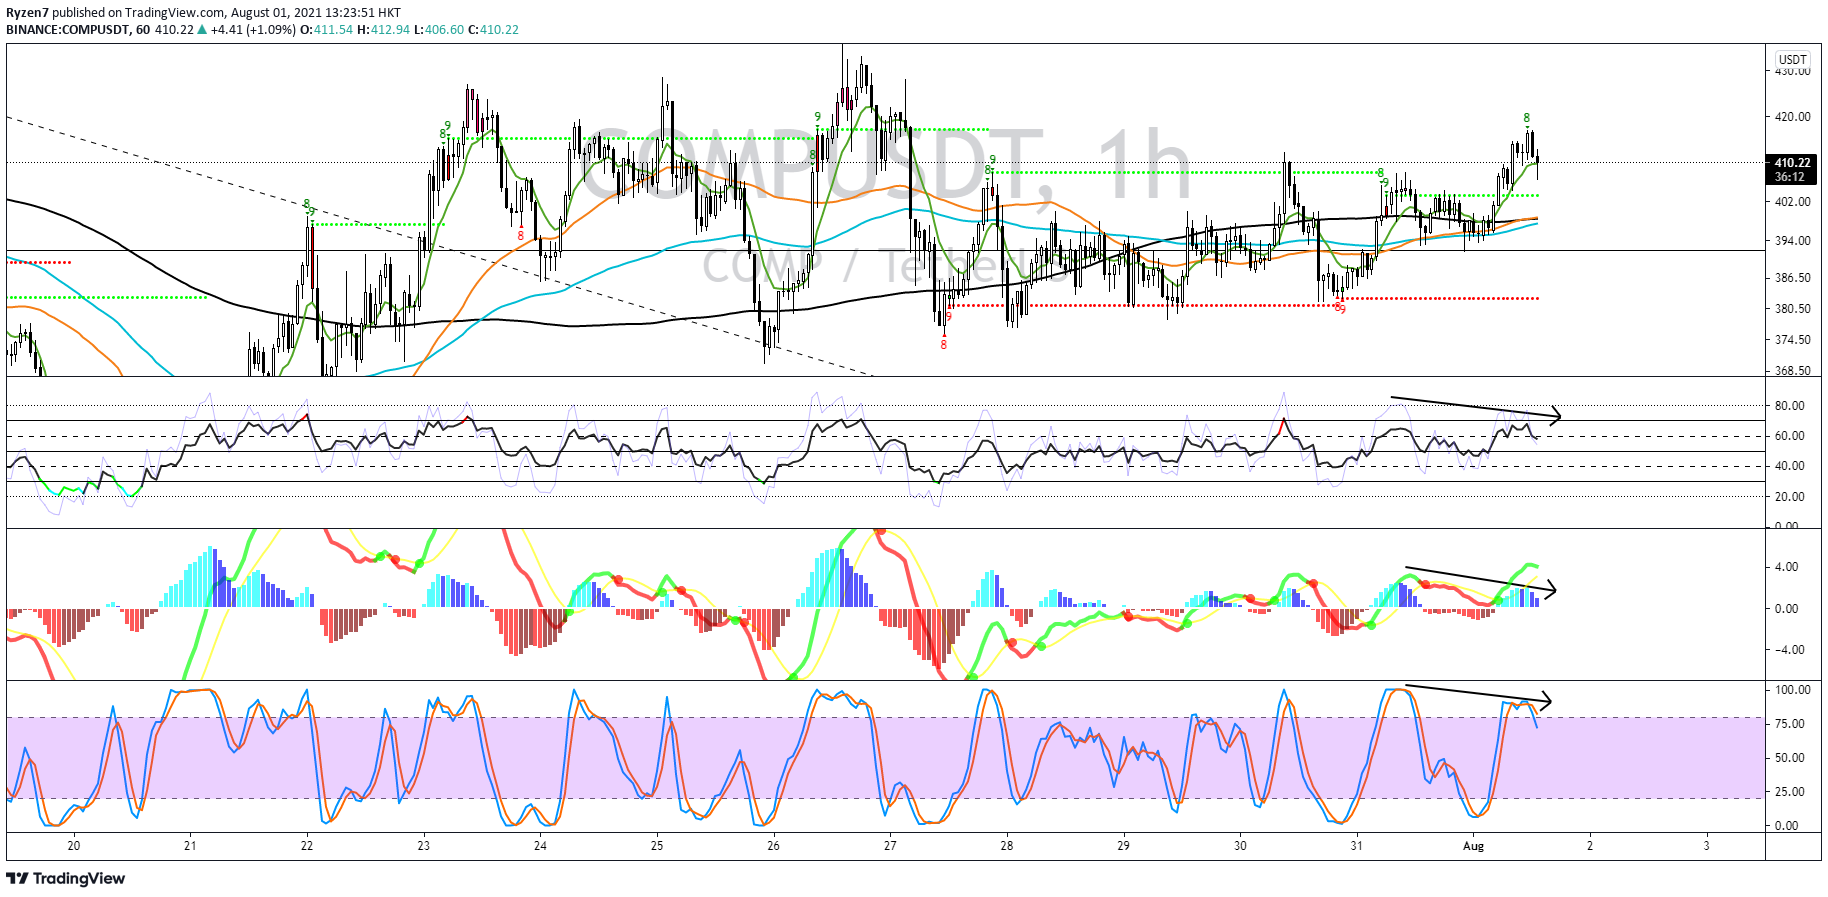The image size is (1828, 897).
Task: Click the 25.00 stochastic axis label
Action: (1790, 791)
